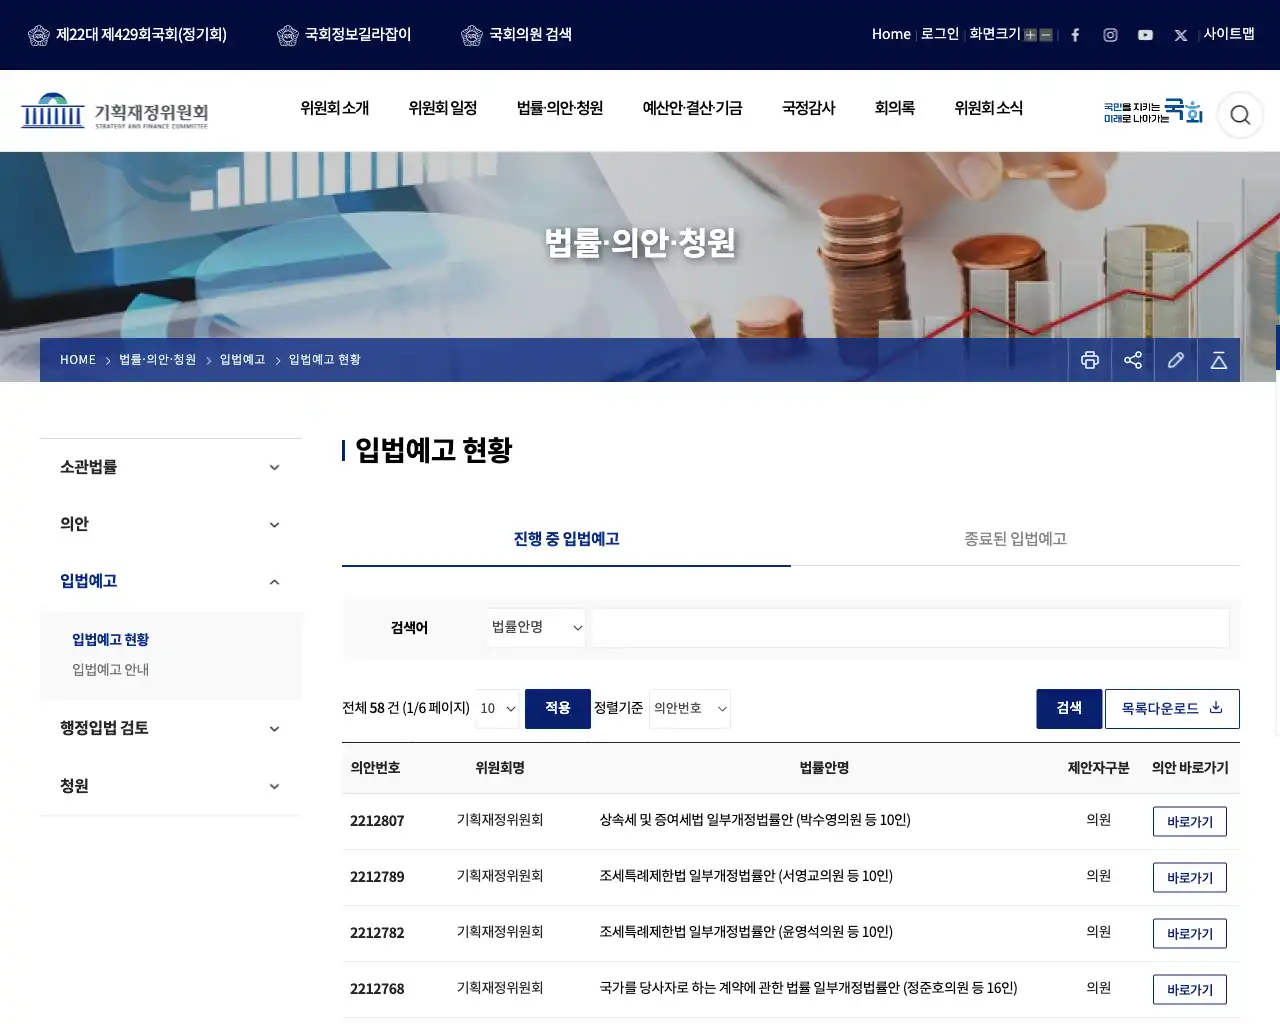Expand the 소관법률 sidebar section
This screenshot has height=1024, width=1280.
coord(170,467)
